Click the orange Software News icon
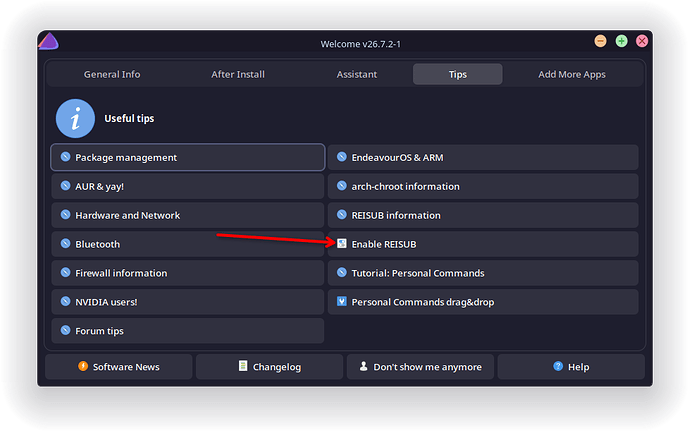Screen dimensions: 690x432 click(x=83, y=366)
